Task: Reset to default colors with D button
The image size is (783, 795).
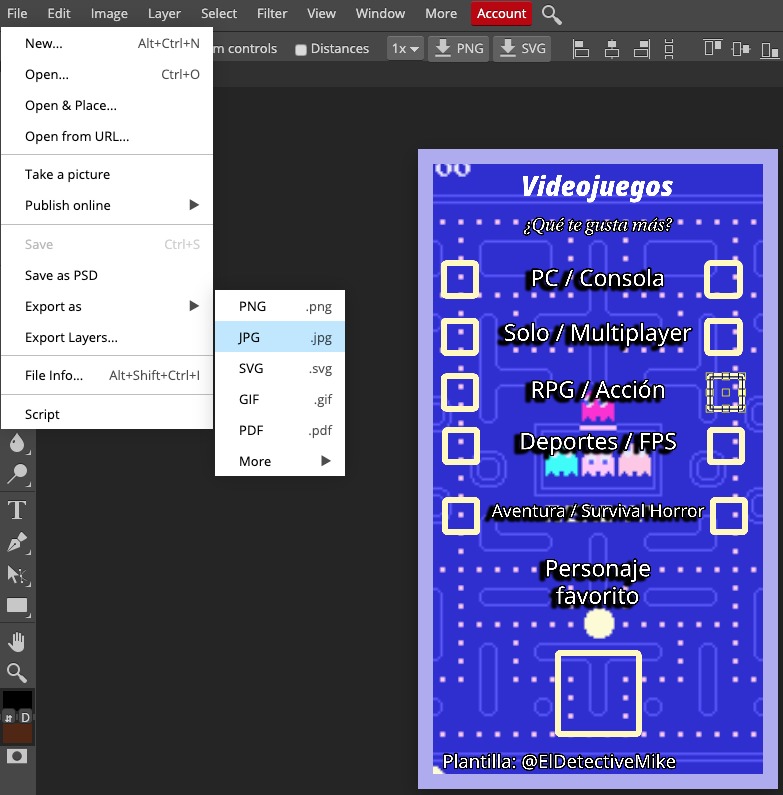Action: pyautogui.click(x=25, y=717)
